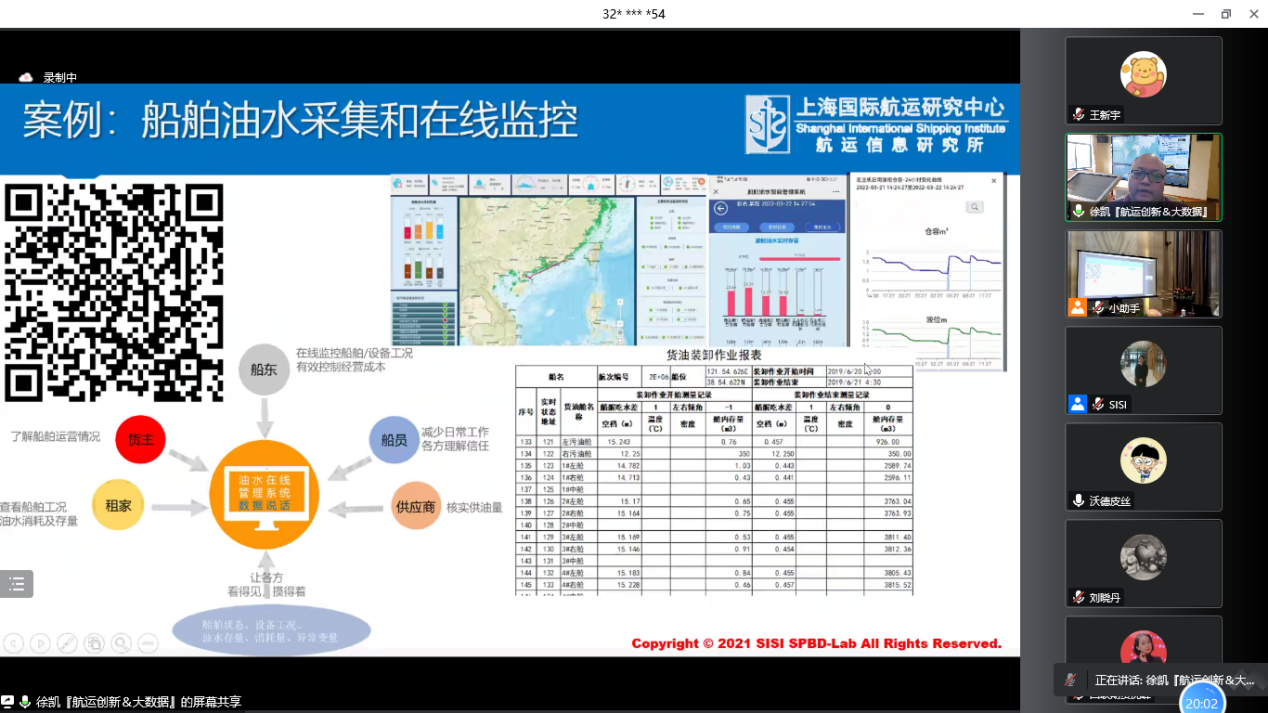Click the blue user badge beside SISI

point(1077,404)
